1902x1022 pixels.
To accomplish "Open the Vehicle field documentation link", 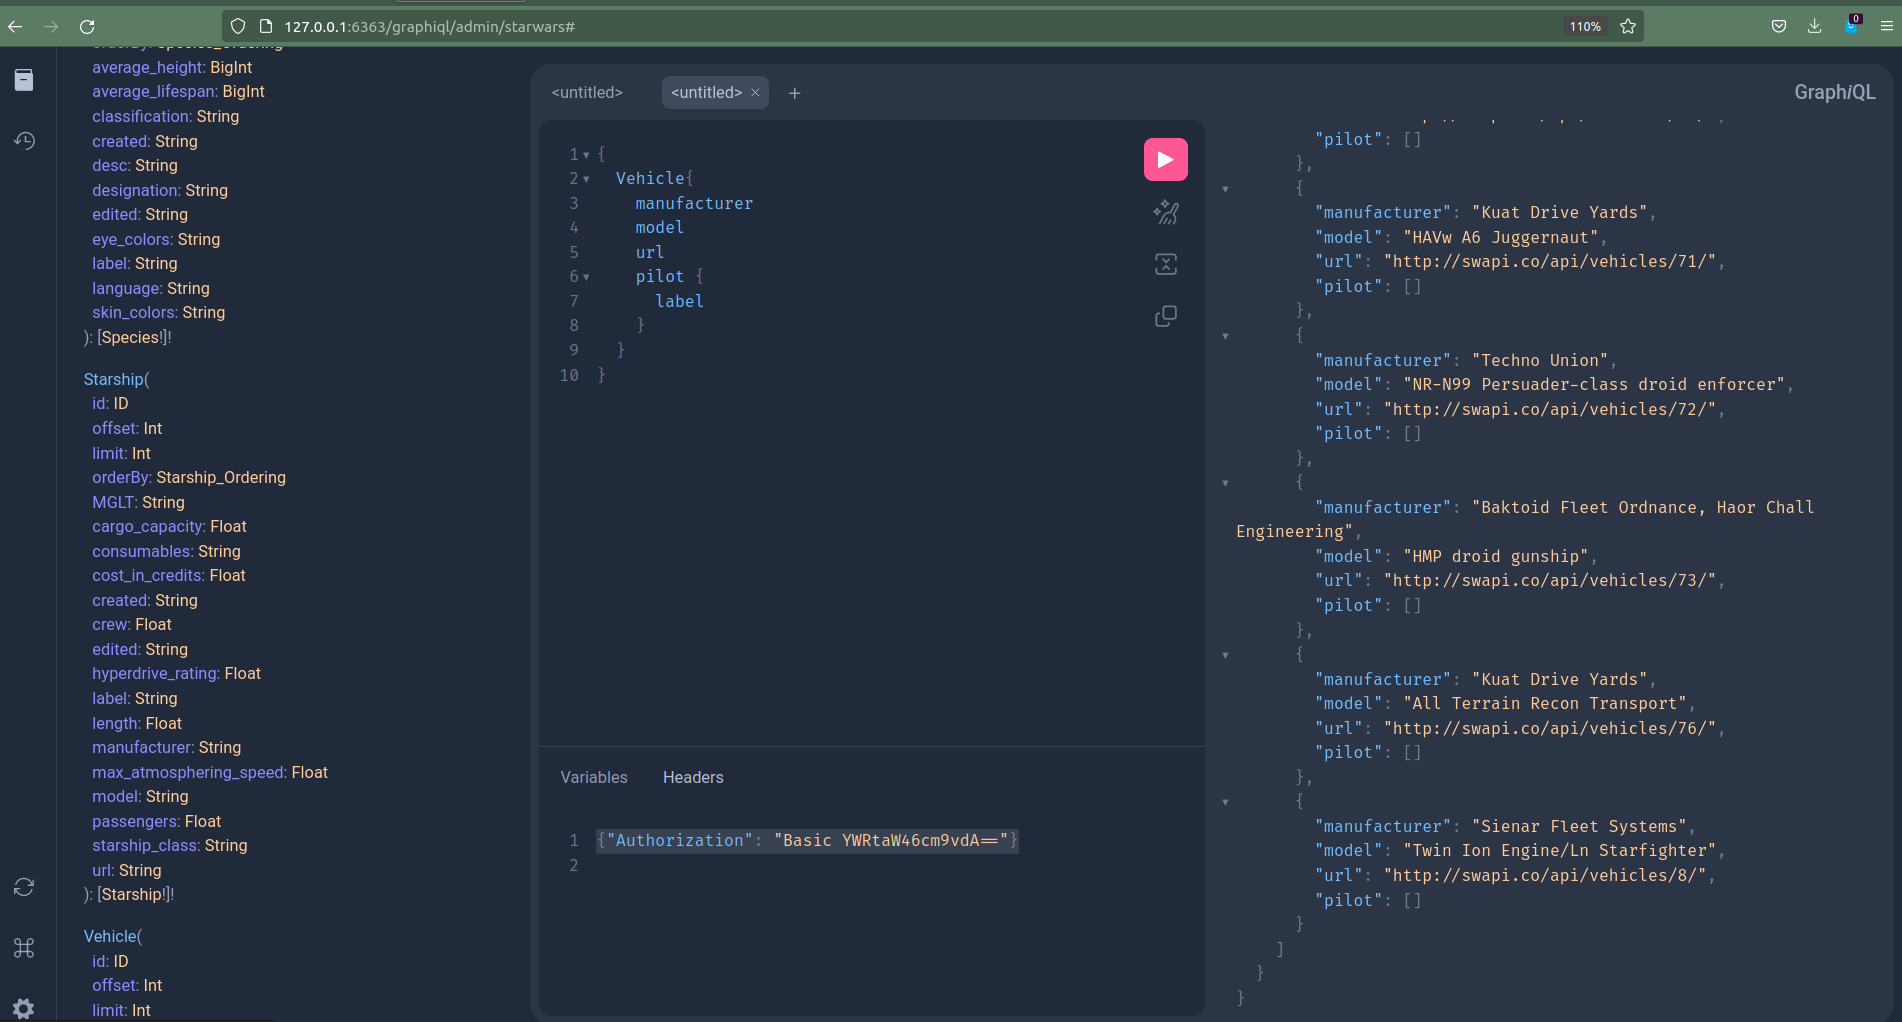I will point(110,936).
